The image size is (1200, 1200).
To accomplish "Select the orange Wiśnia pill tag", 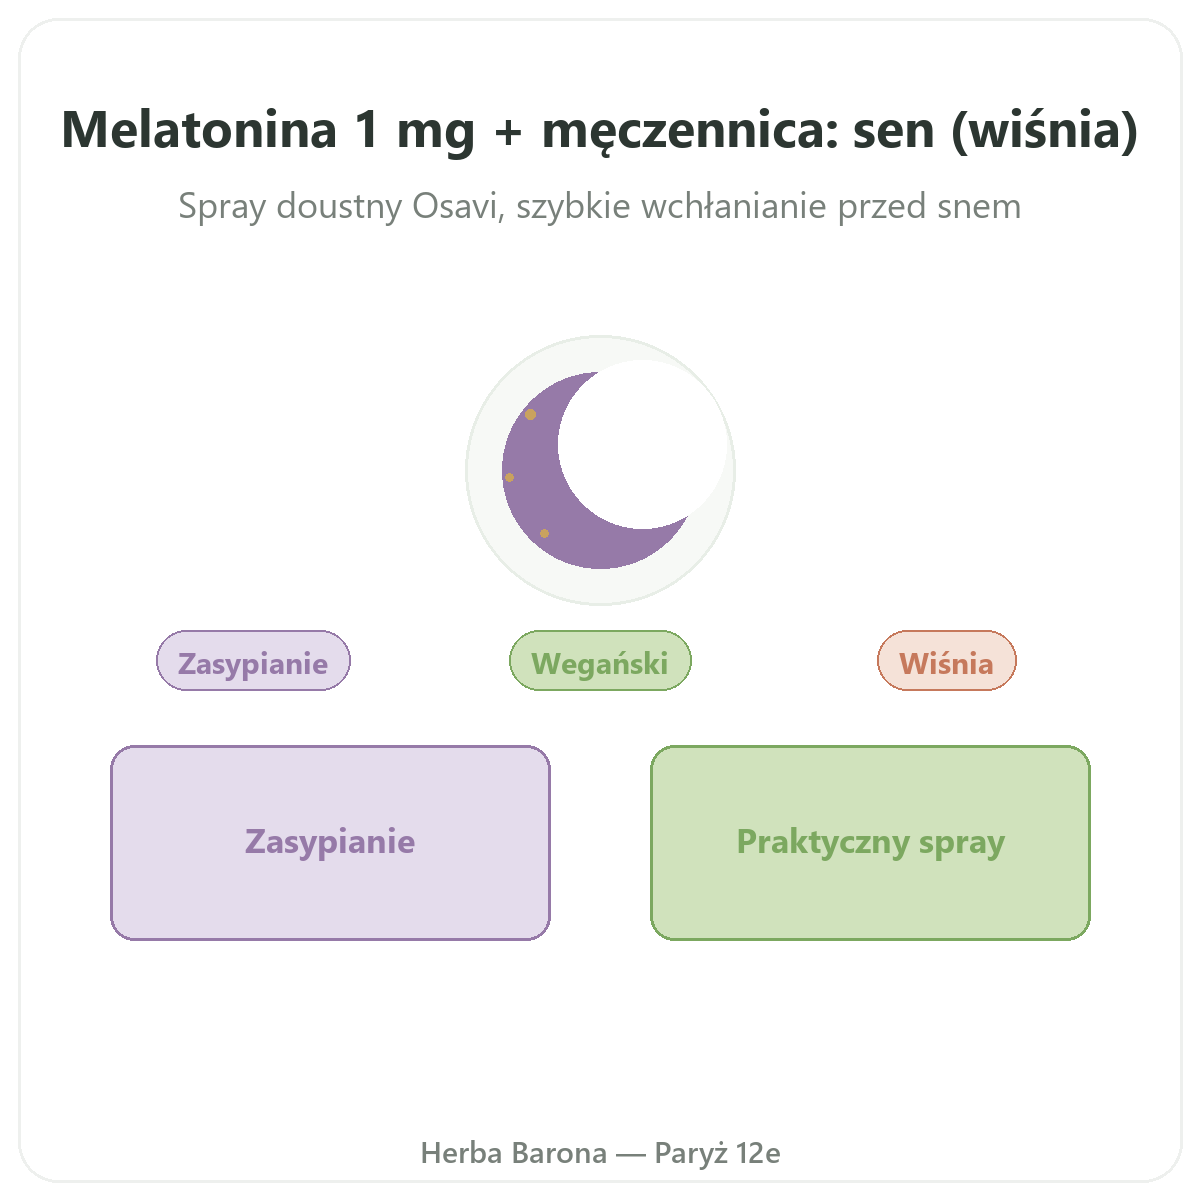I will point(947,661).
